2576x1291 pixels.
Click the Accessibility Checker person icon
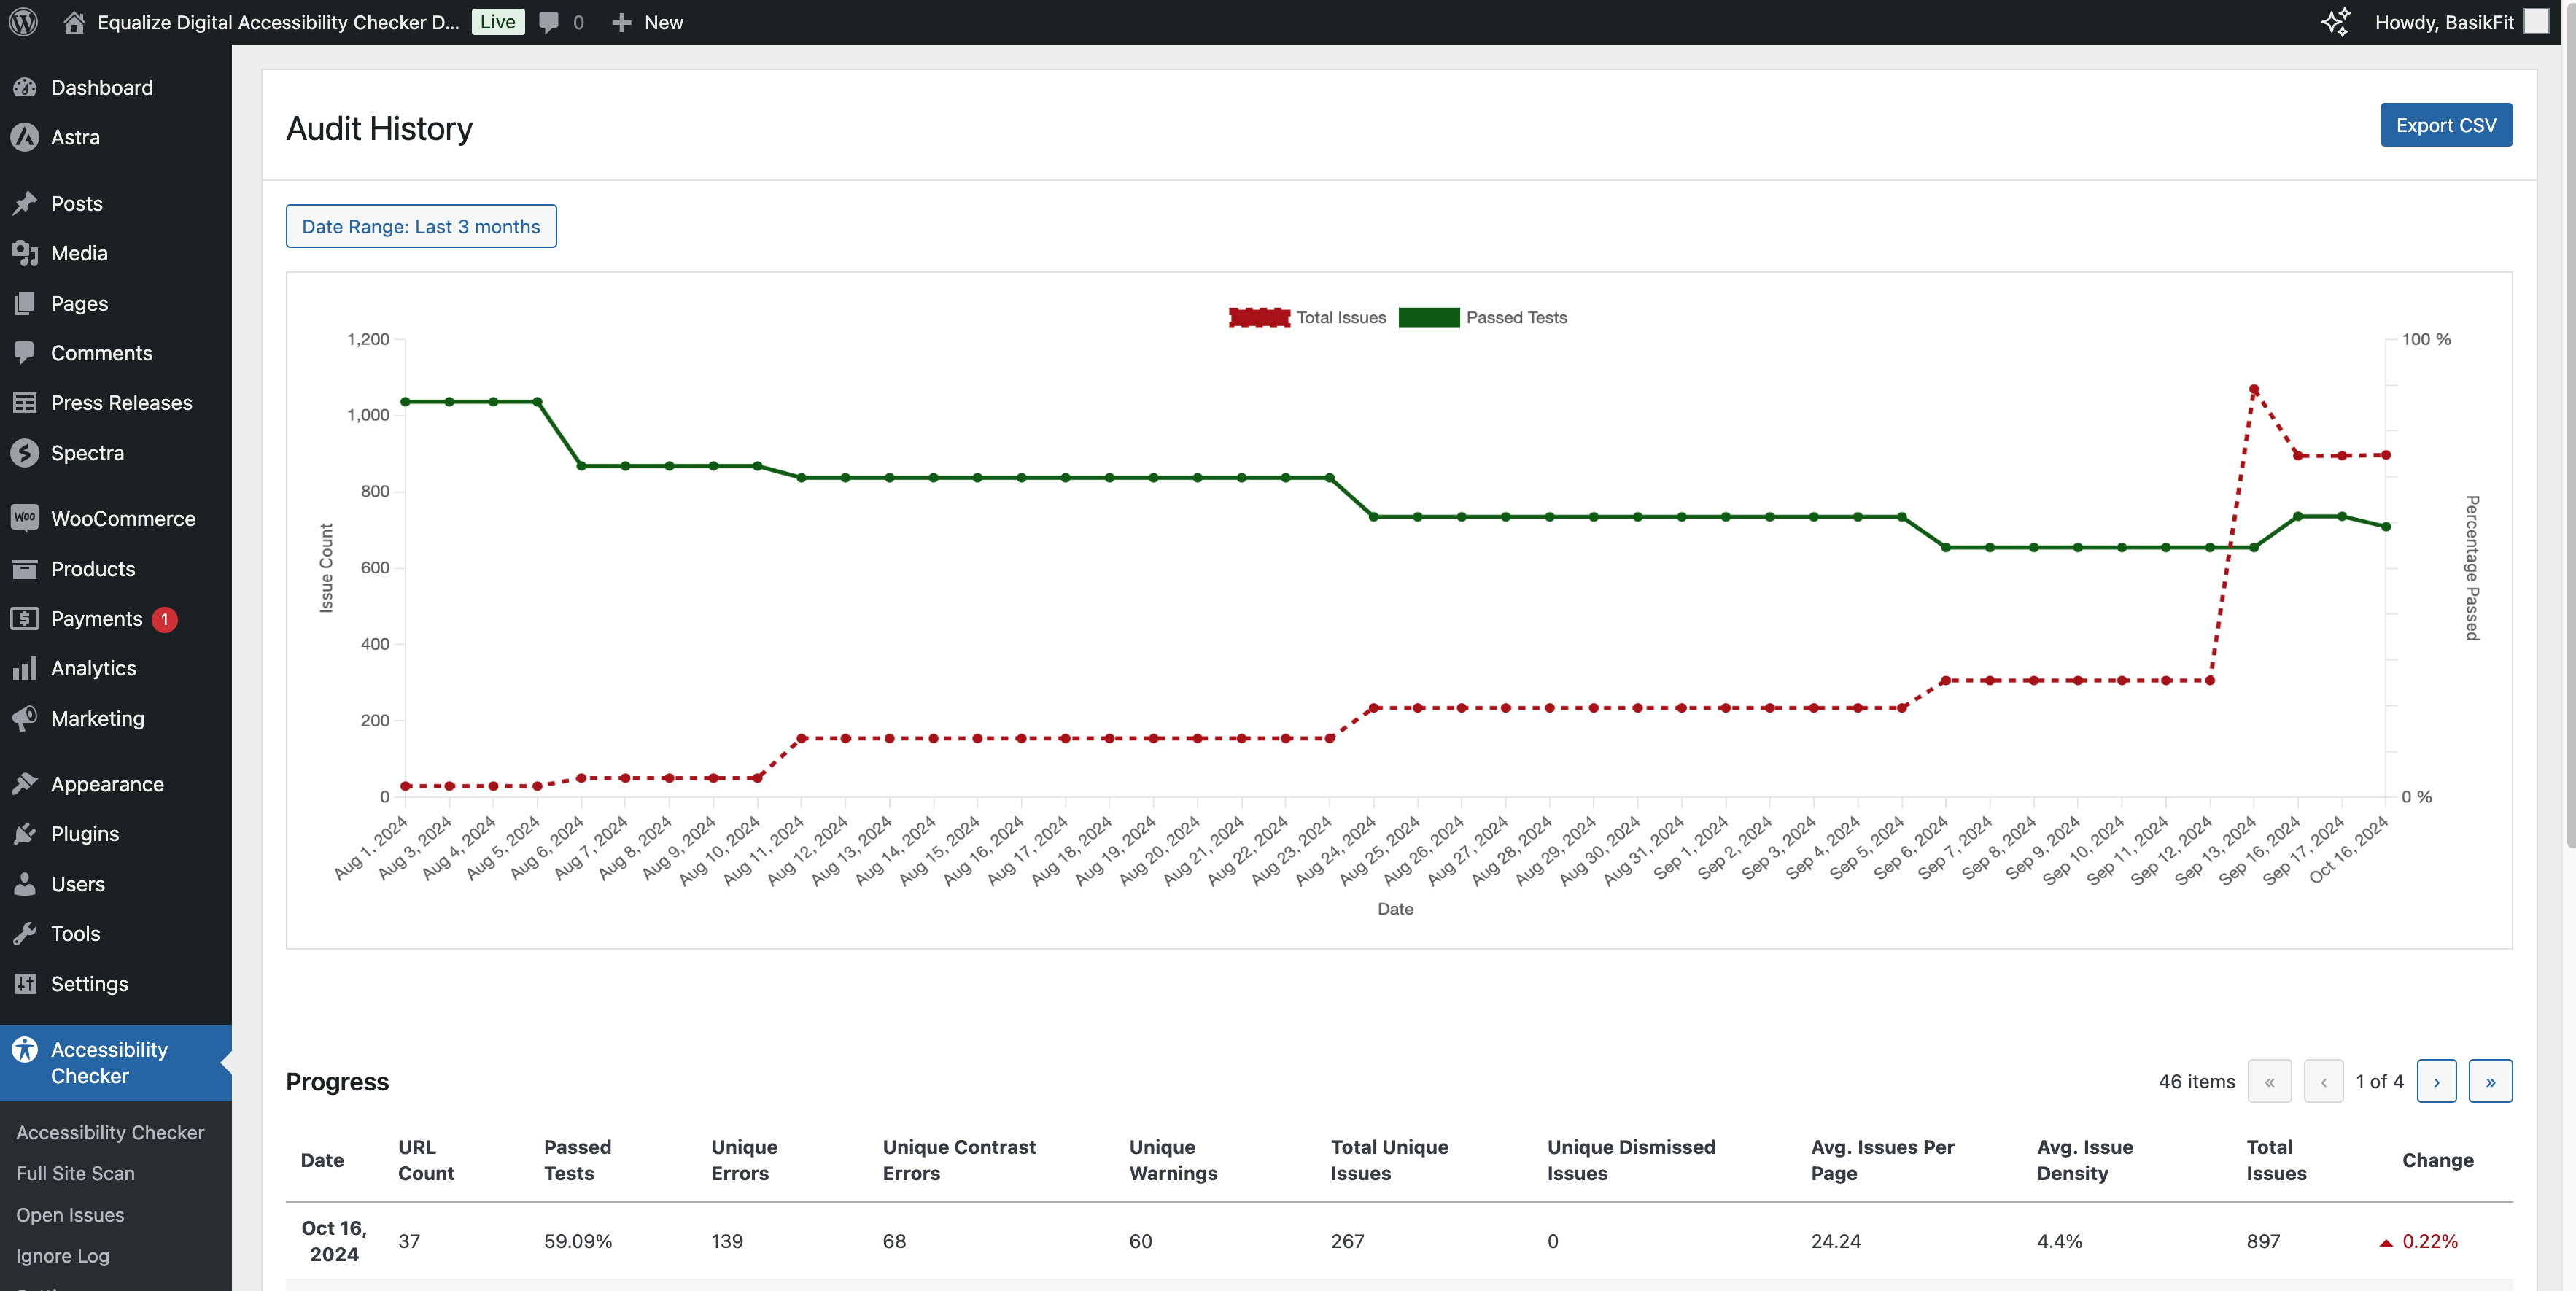tap(25, 1049)
